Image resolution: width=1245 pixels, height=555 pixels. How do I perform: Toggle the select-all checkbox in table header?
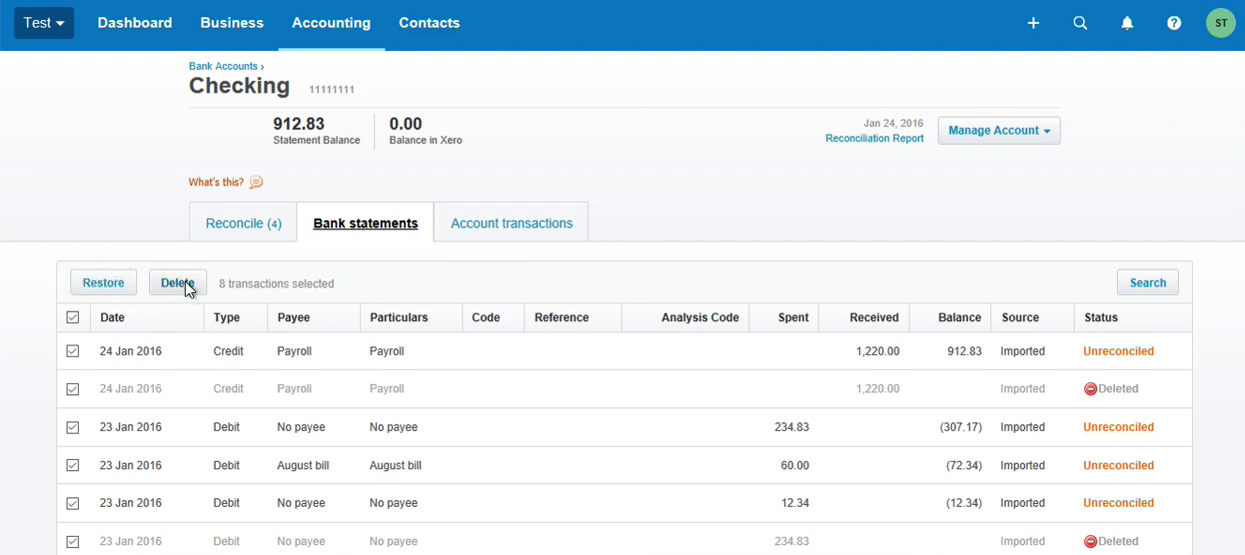[x=73, y=318]
